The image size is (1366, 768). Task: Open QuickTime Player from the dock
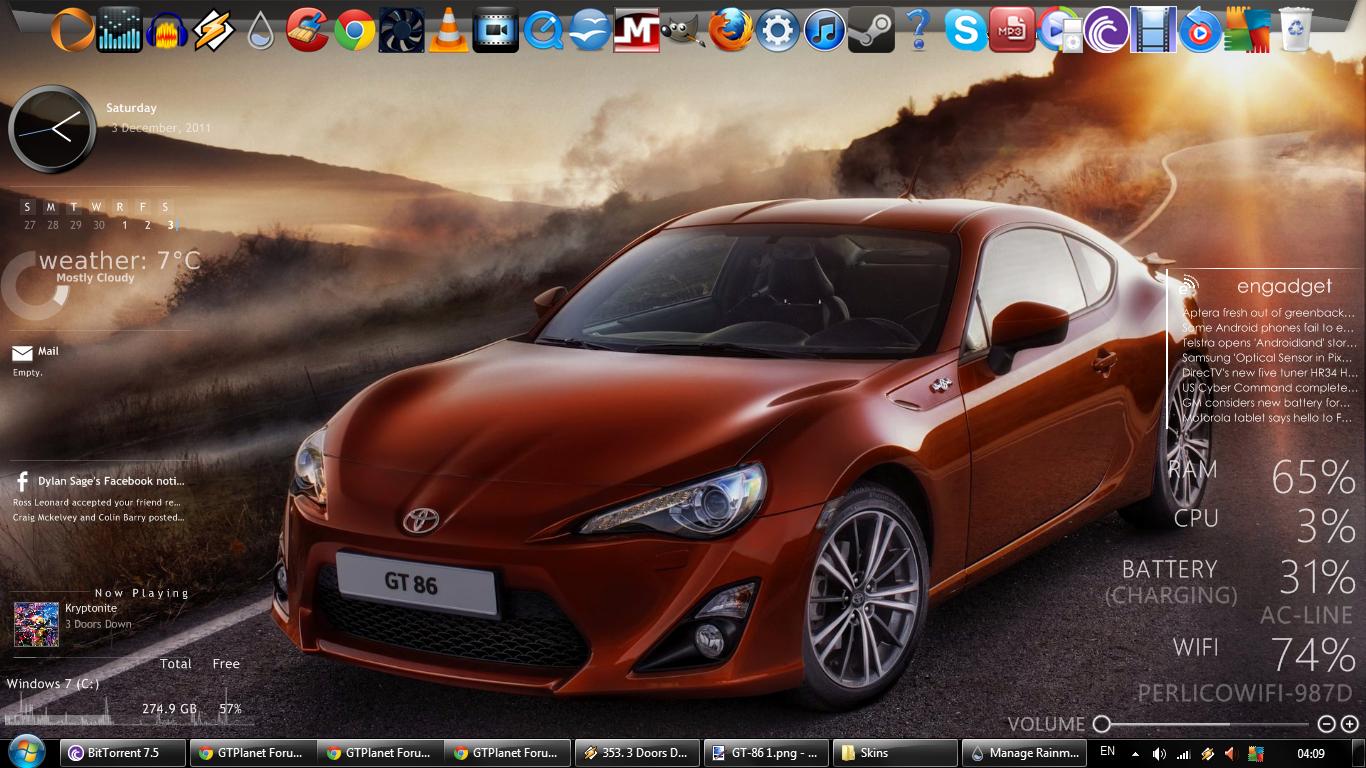(x=543, y=31)
